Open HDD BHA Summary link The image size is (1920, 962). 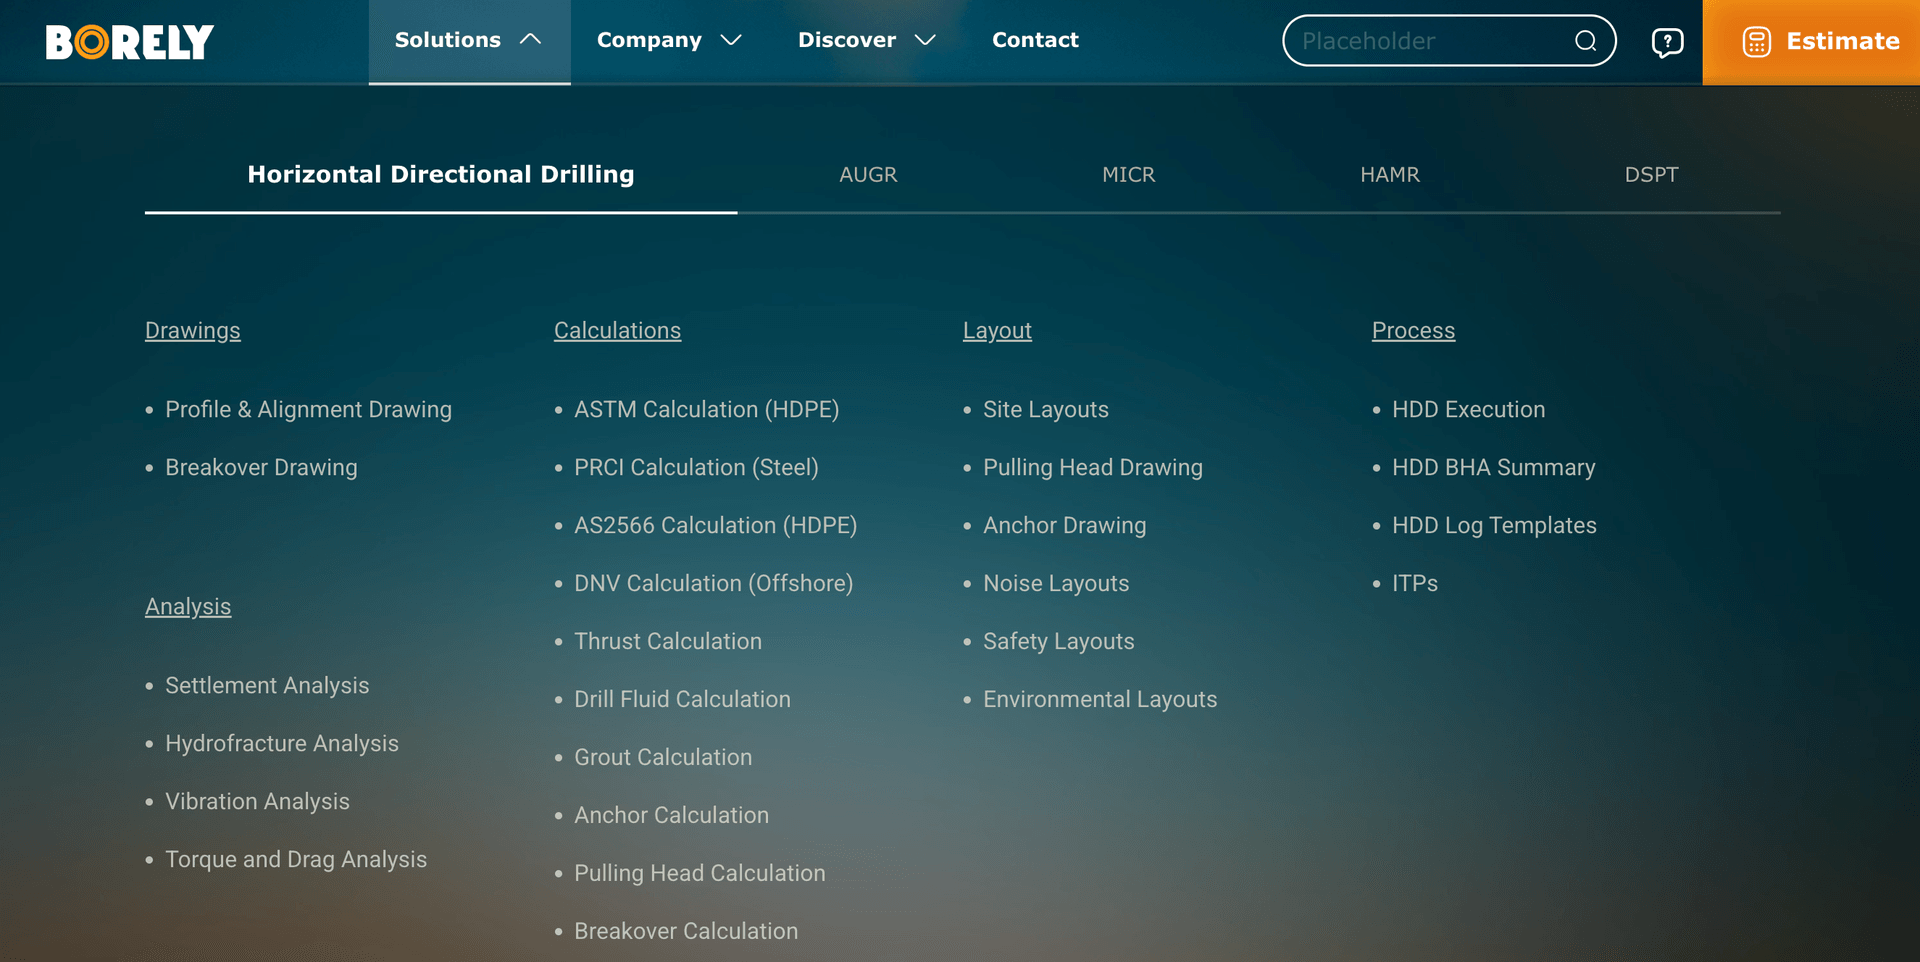pos(1494,468)
